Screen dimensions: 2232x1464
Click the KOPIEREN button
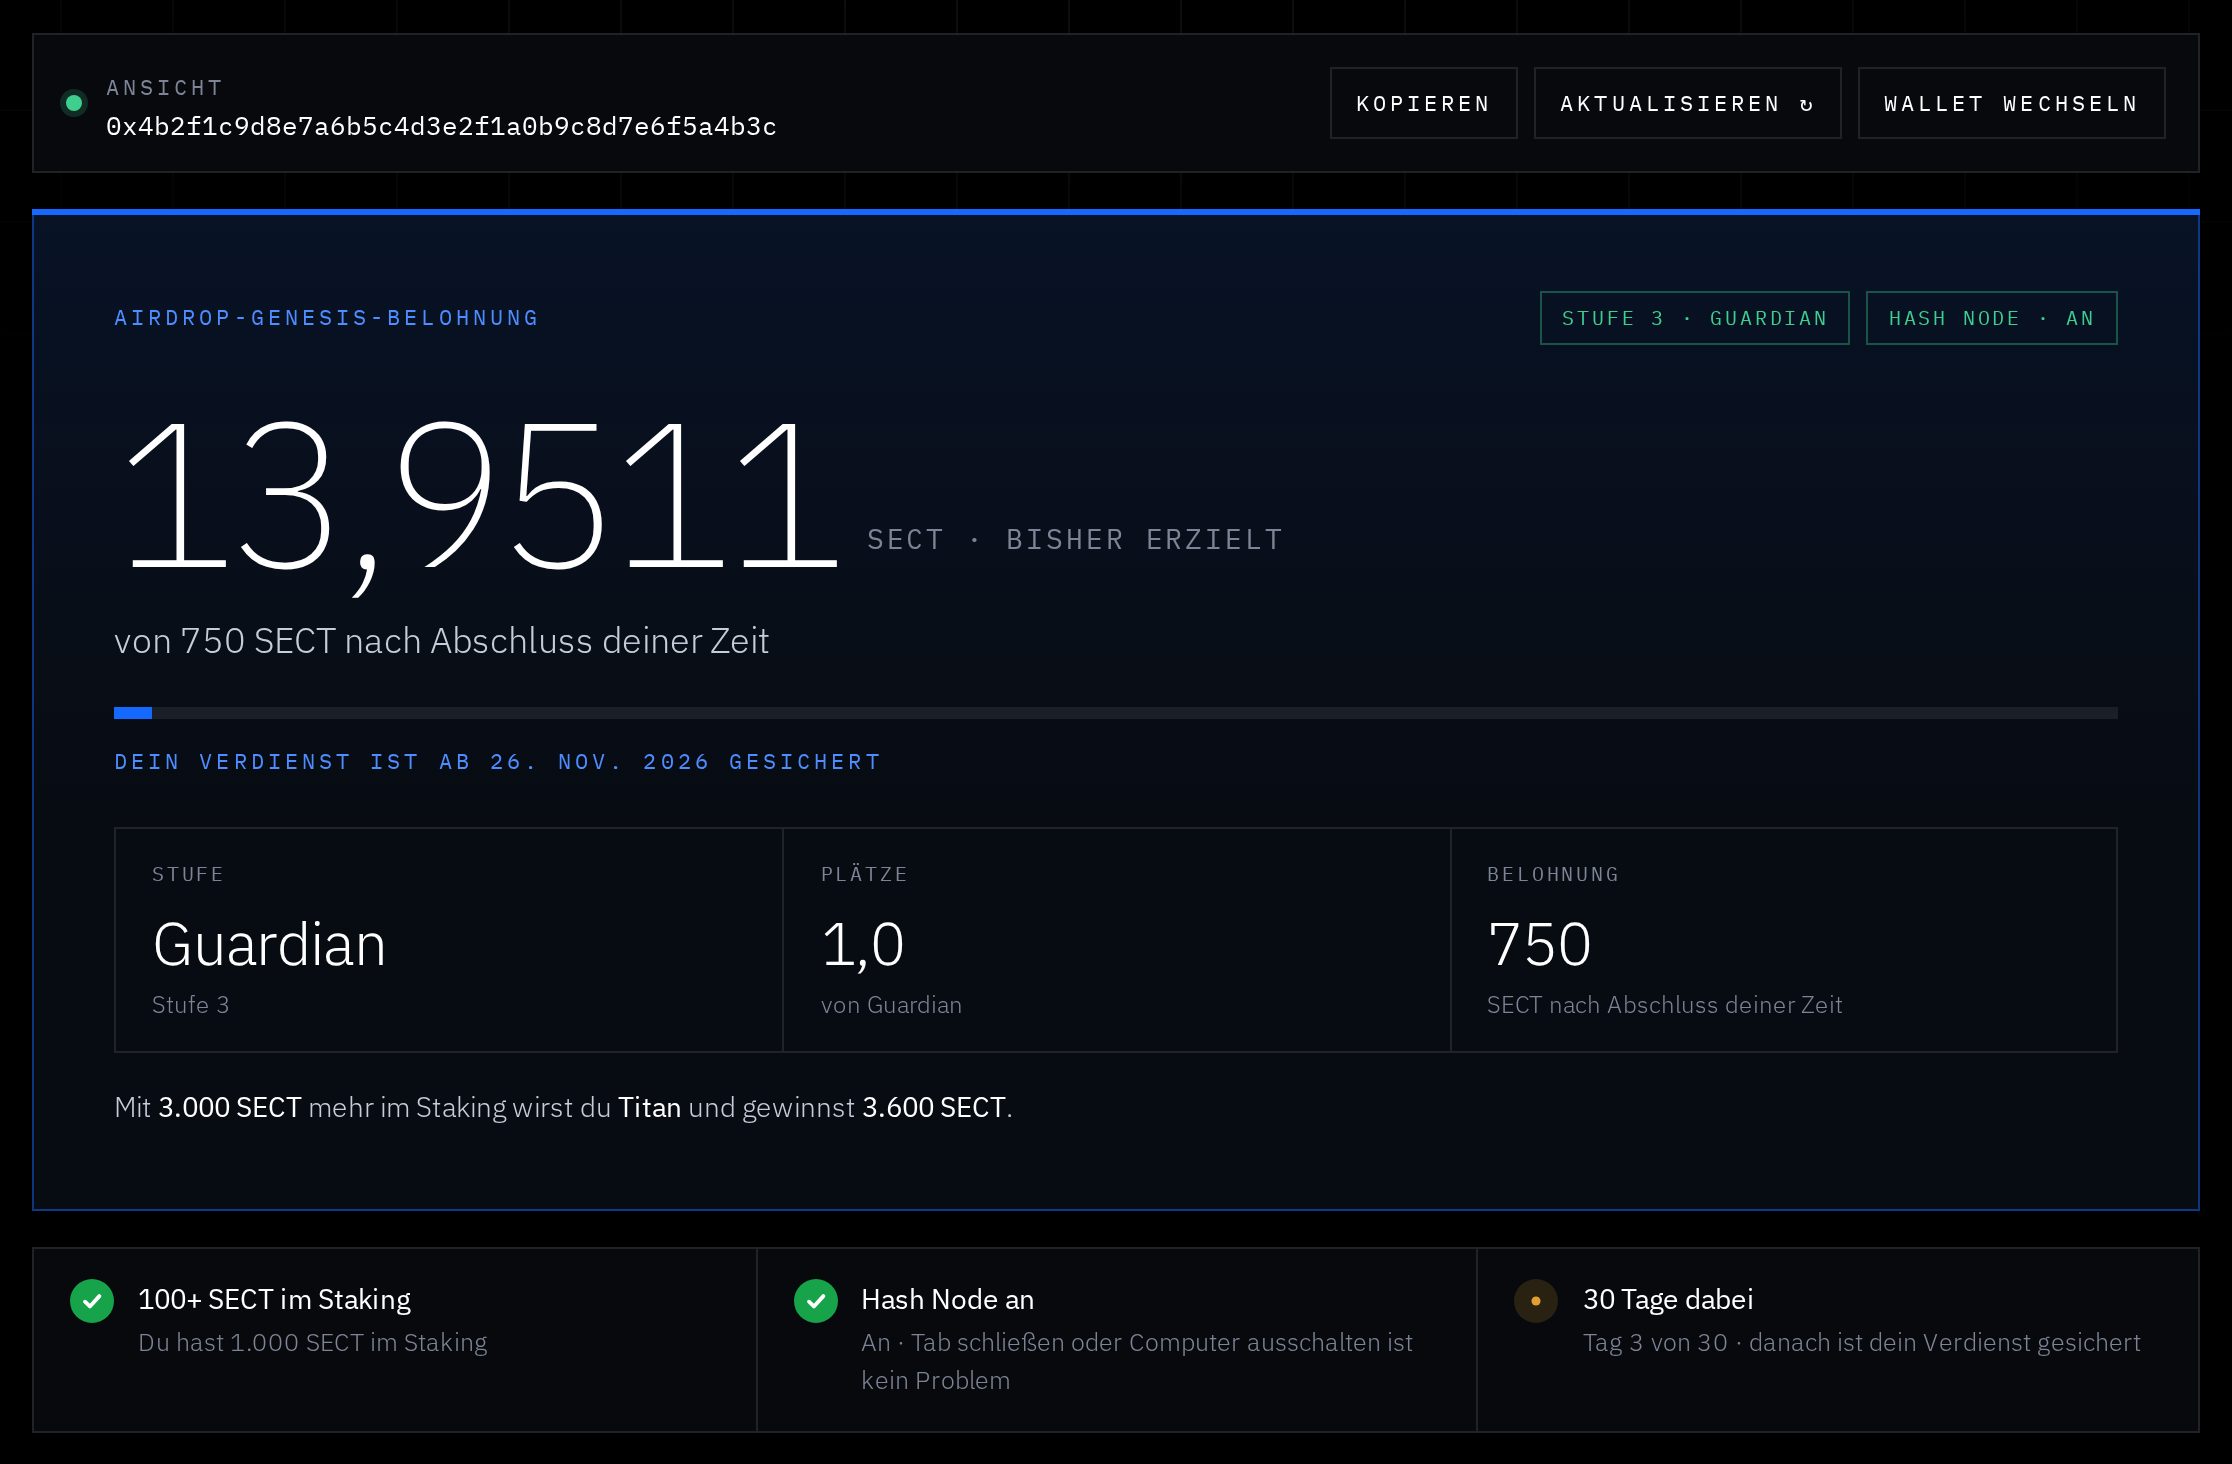pyautogui.click(x=1423, y=103)
